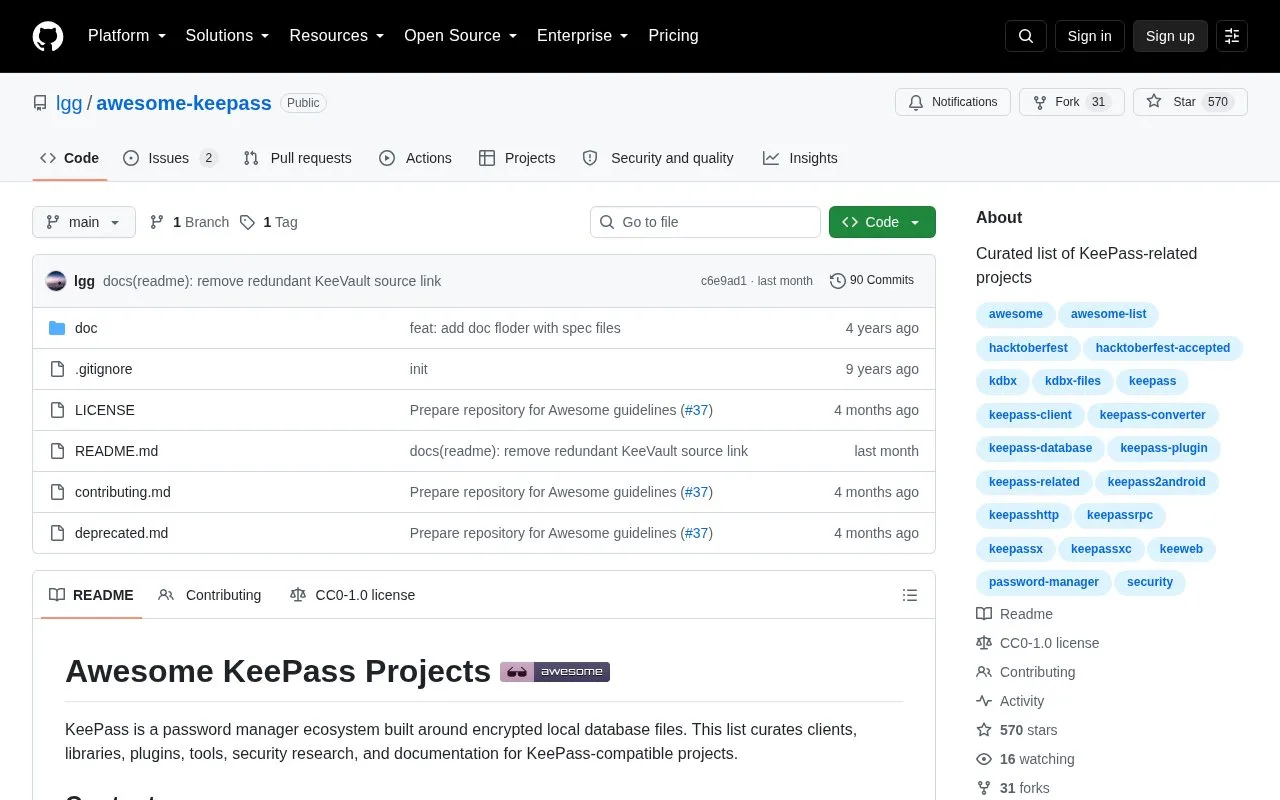Open the keepassxc topic tag

pyautogui.click(x=1101, y=549)
